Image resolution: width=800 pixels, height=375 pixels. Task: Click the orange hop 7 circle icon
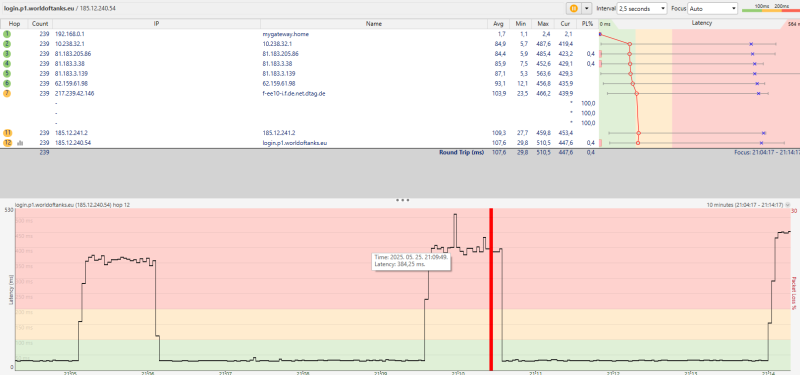click(x=7, y=93)
